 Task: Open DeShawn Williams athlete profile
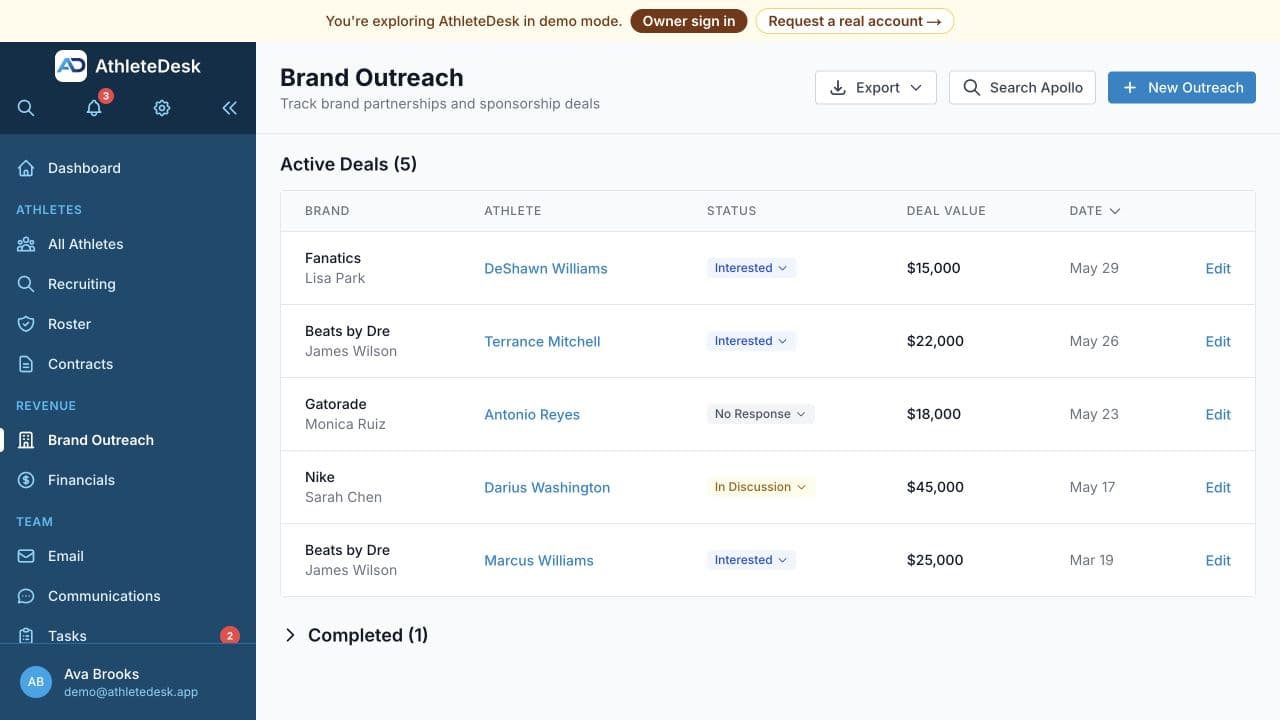point(546,268)
